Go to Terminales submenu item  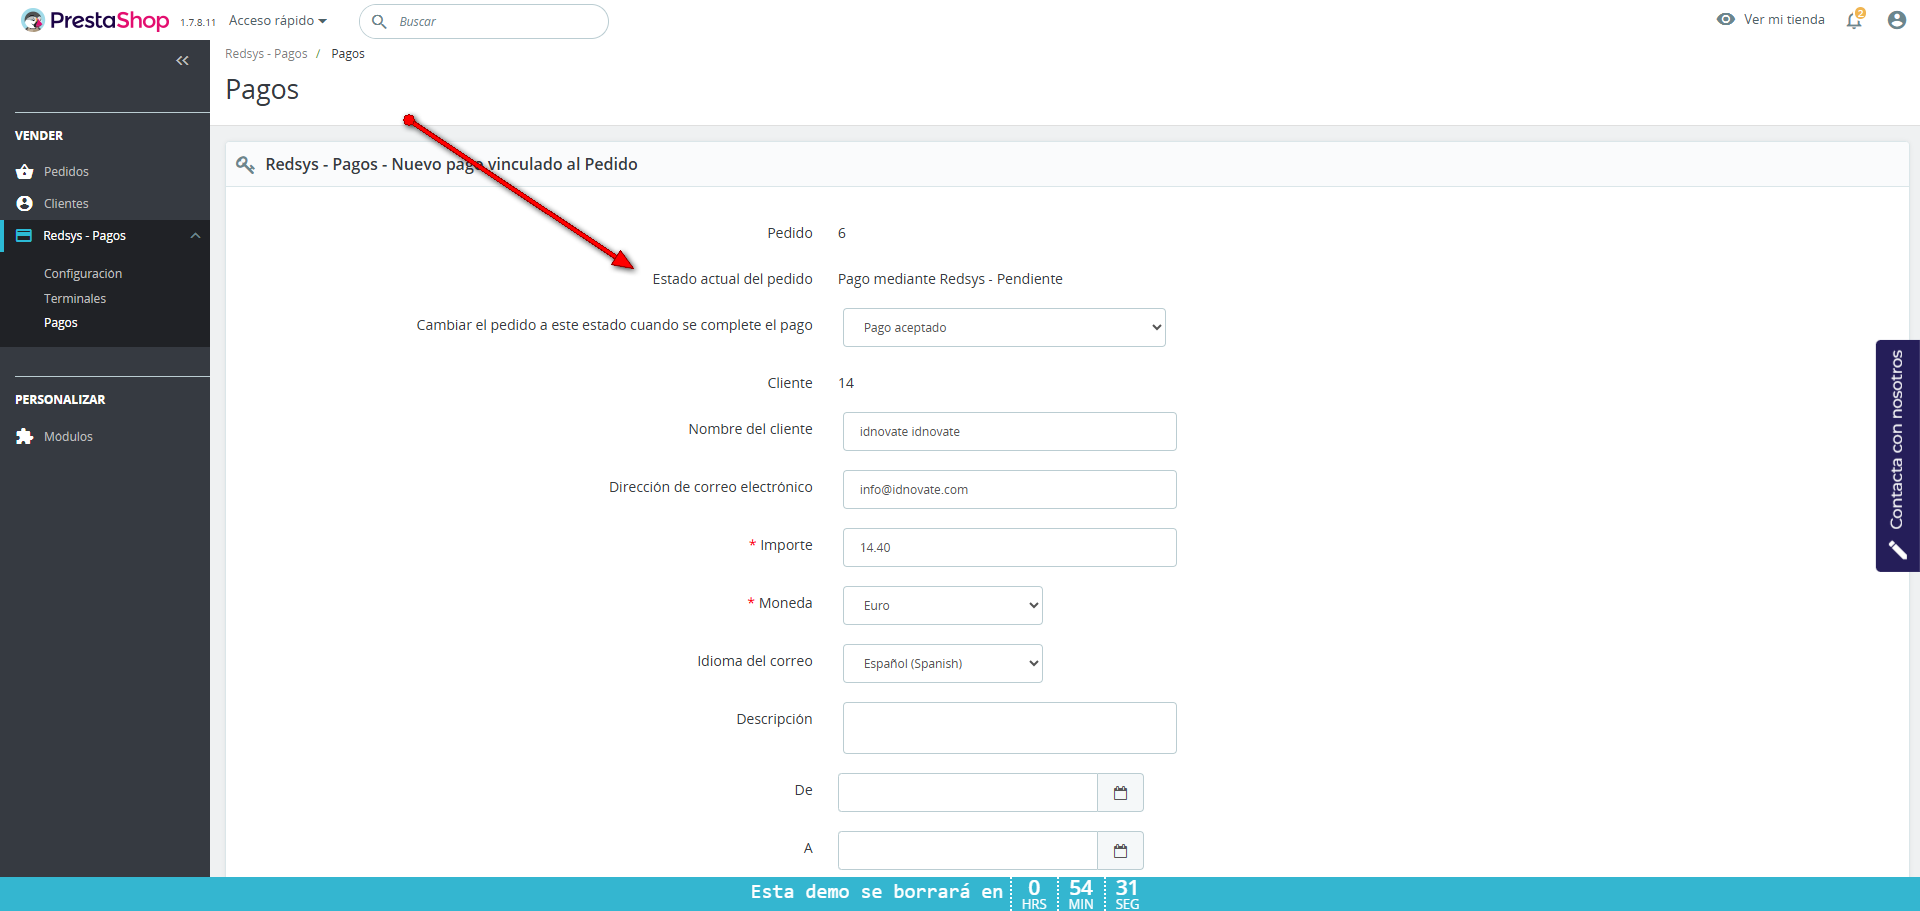point(75,299)
